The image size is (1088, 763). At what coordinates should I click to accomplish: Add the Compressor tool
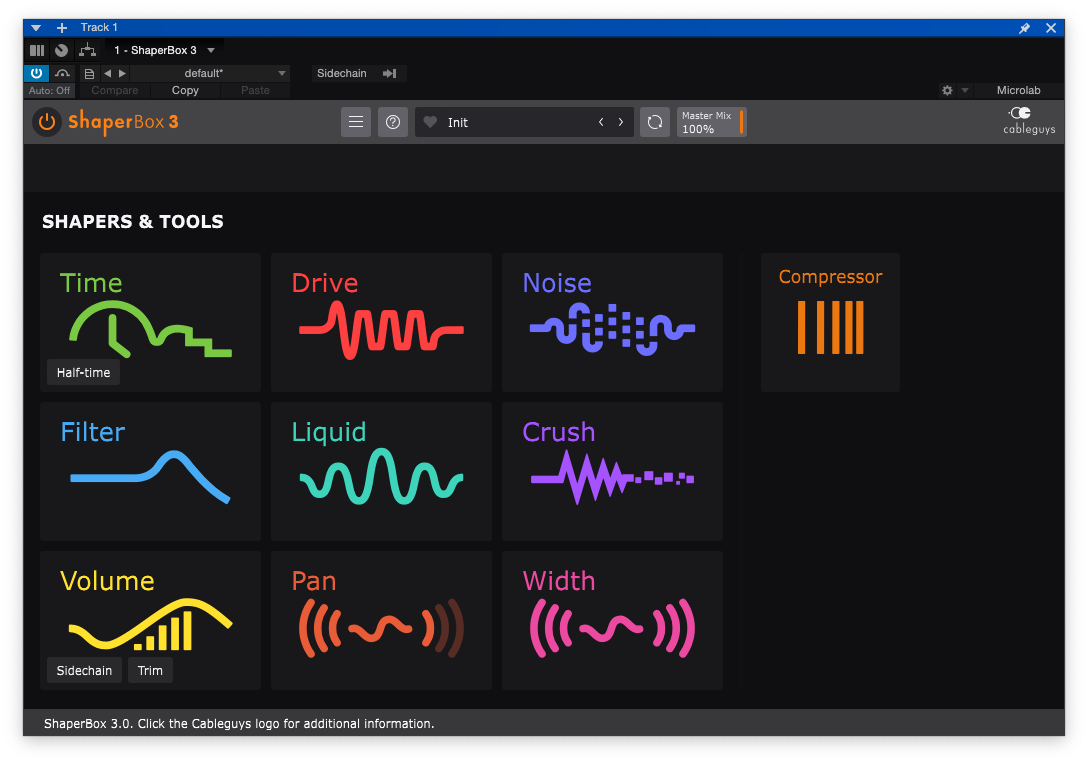tap(830, 323)
